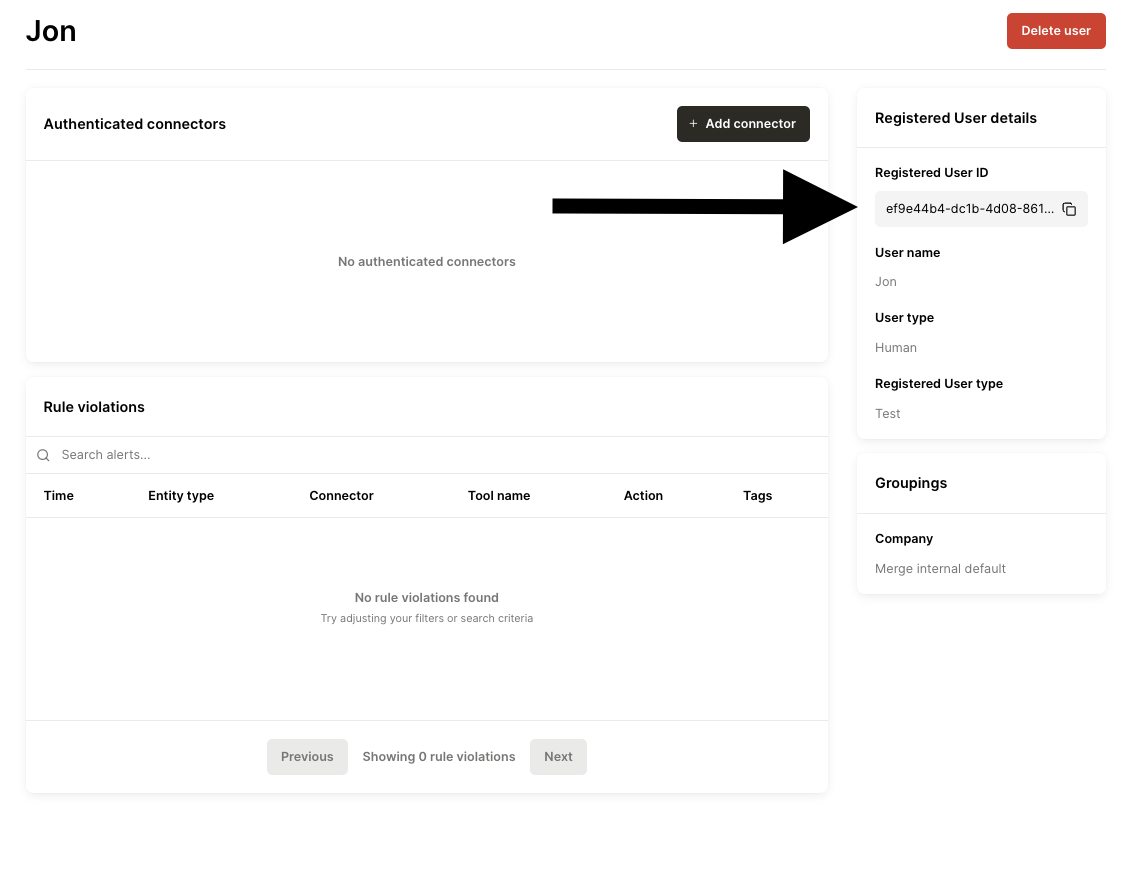Click the search magnifier in Rule violations
1141x869 pixels.
(43, 455)
